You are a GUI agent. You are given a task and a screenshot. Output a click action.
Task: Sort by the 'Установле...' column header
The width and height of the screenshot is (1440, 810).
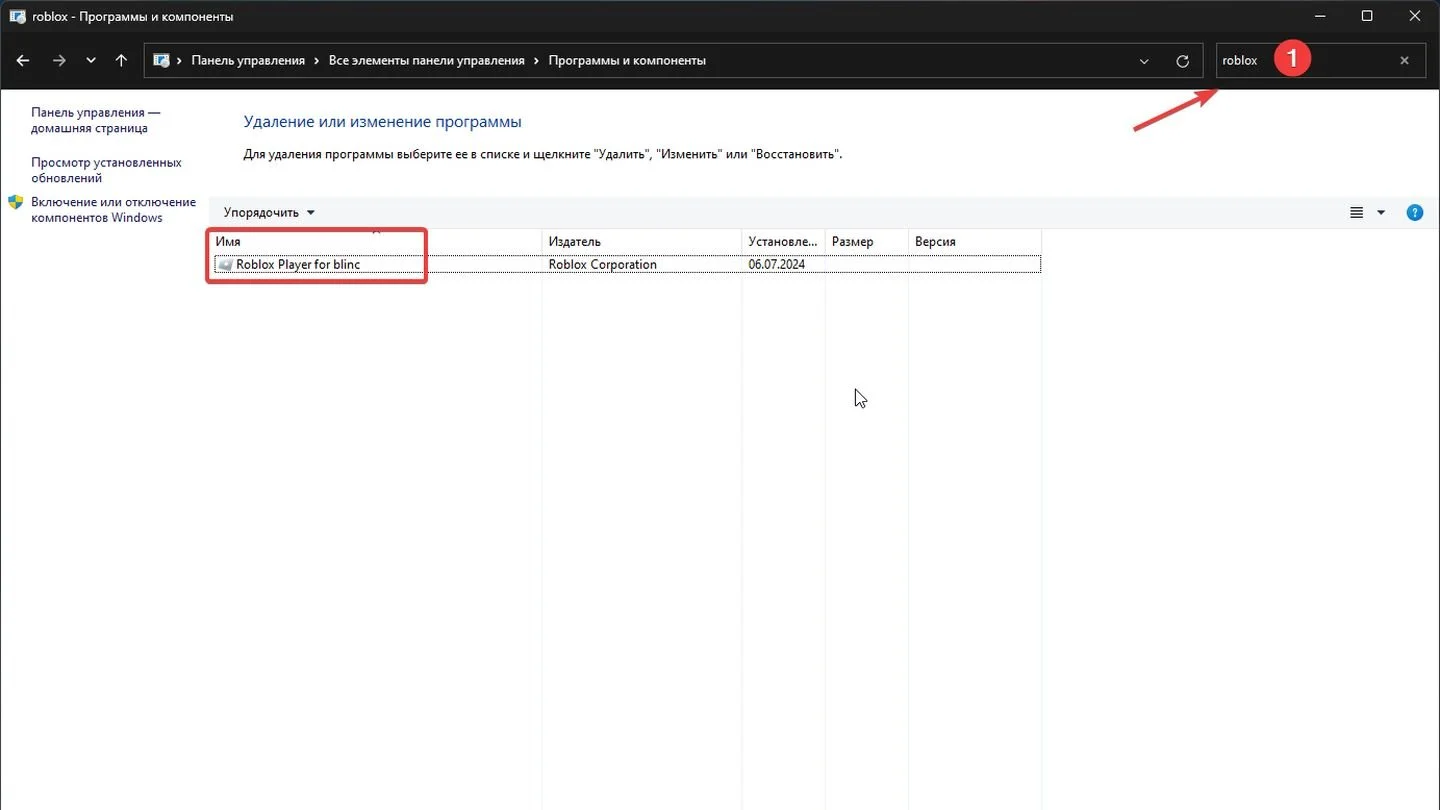pos(784,241)
